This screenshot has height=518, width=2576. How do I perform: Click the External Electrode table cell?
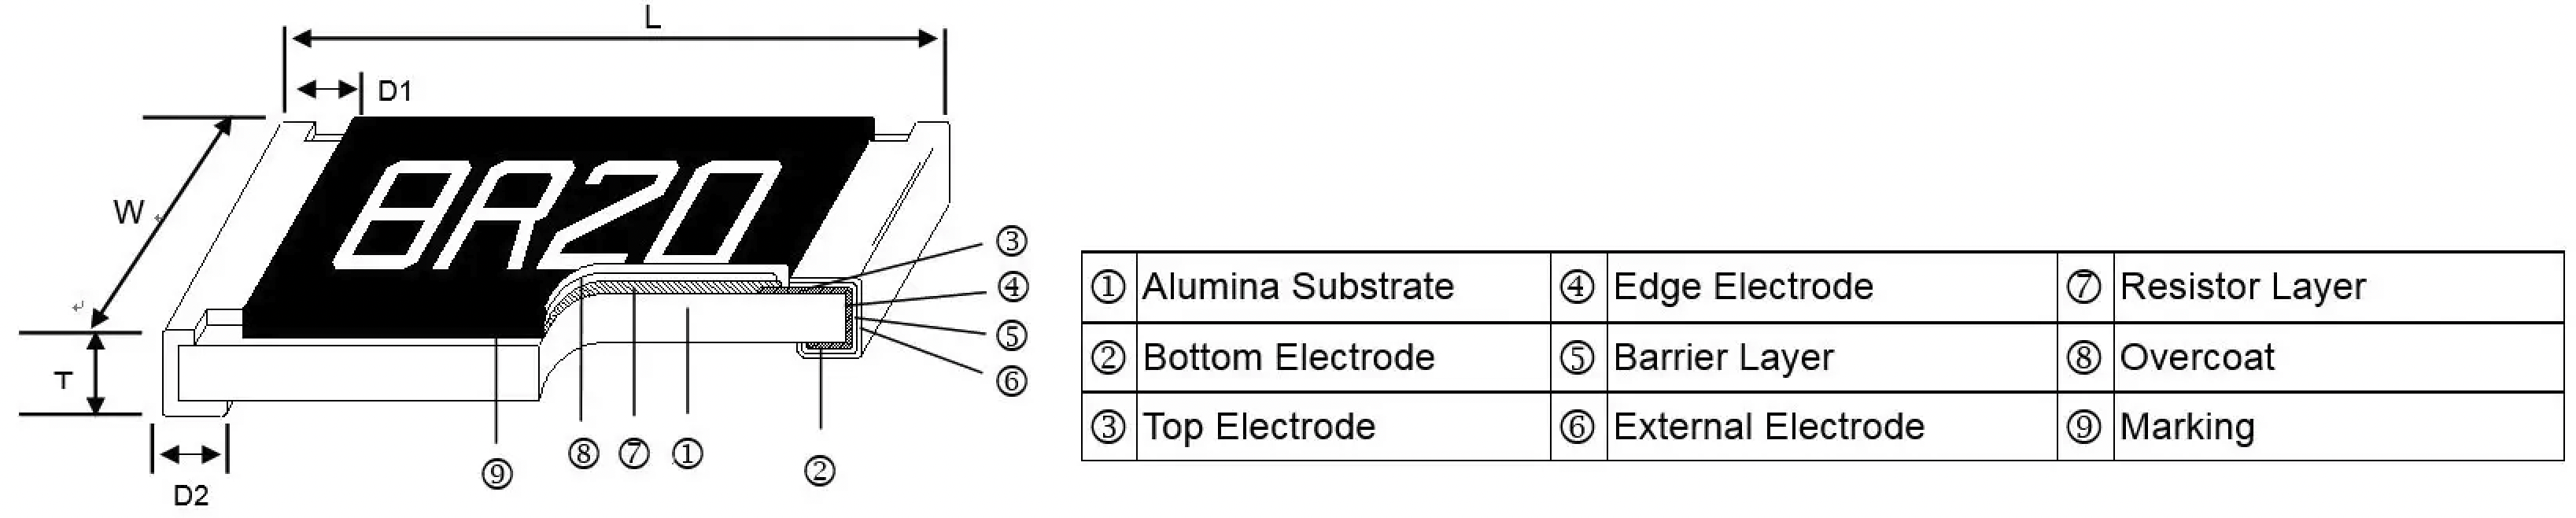point(1768,427)
